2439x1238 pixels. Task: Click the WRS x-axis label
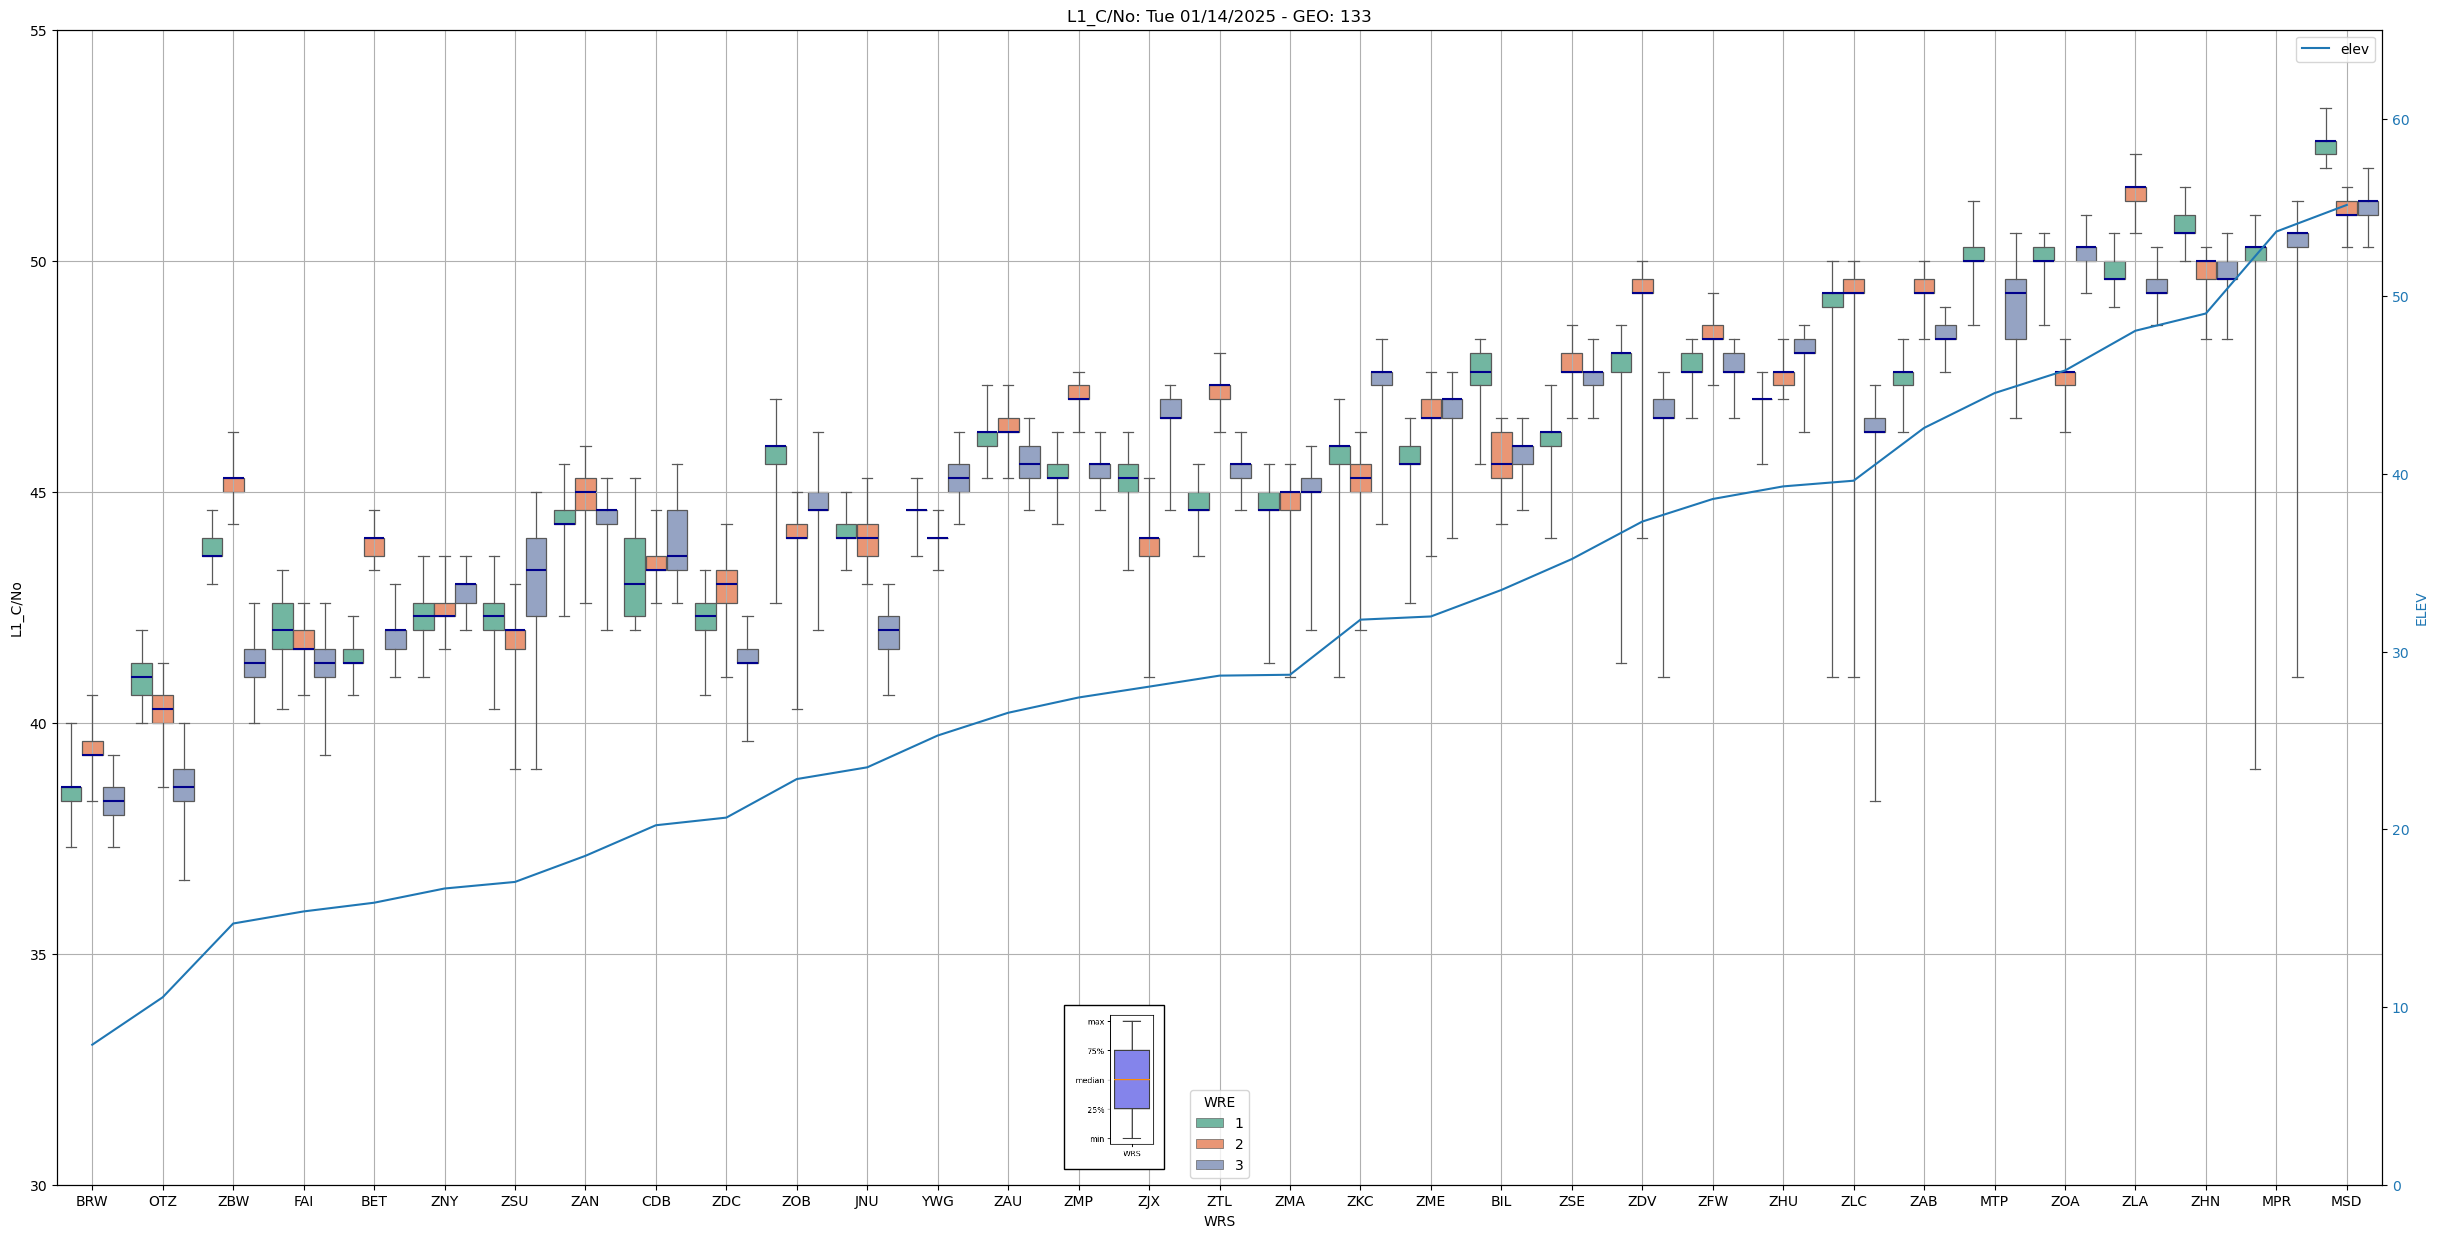pos(1218,1221)
